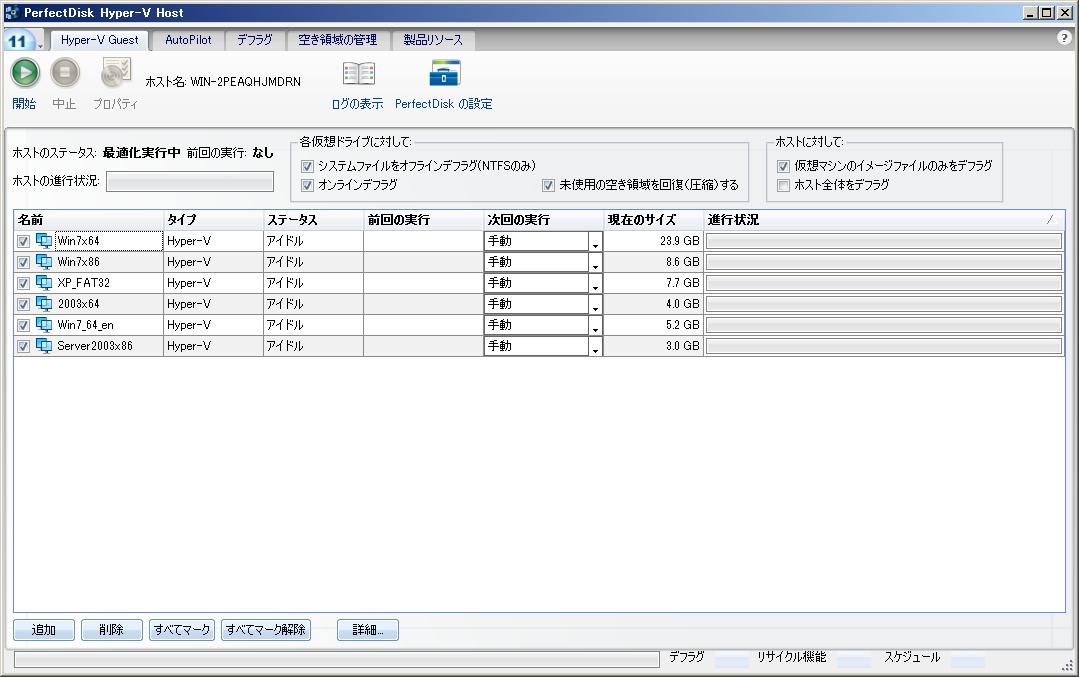Image resolution: width=1079 pixels, height=677 pixels.
Task: Click the Win7x64 row progress bar
Action: pos(884,241)
